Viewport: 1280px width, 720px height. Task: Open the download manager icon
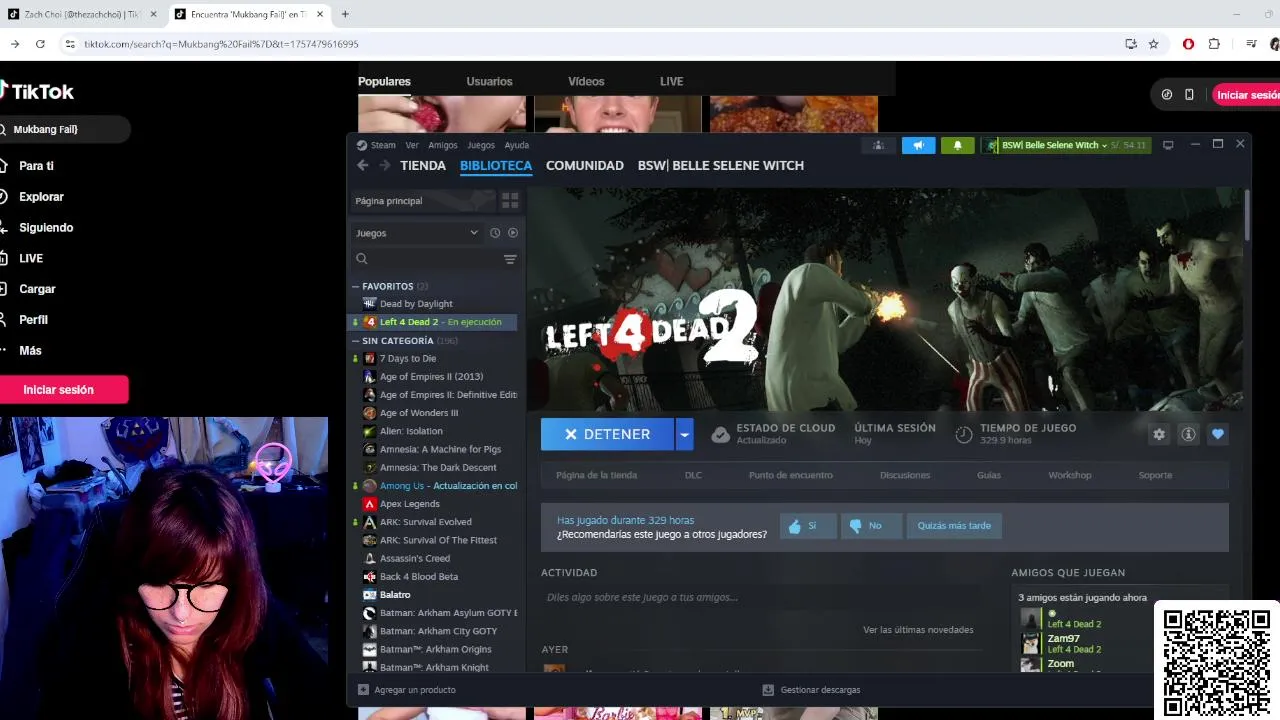point(768,690)
